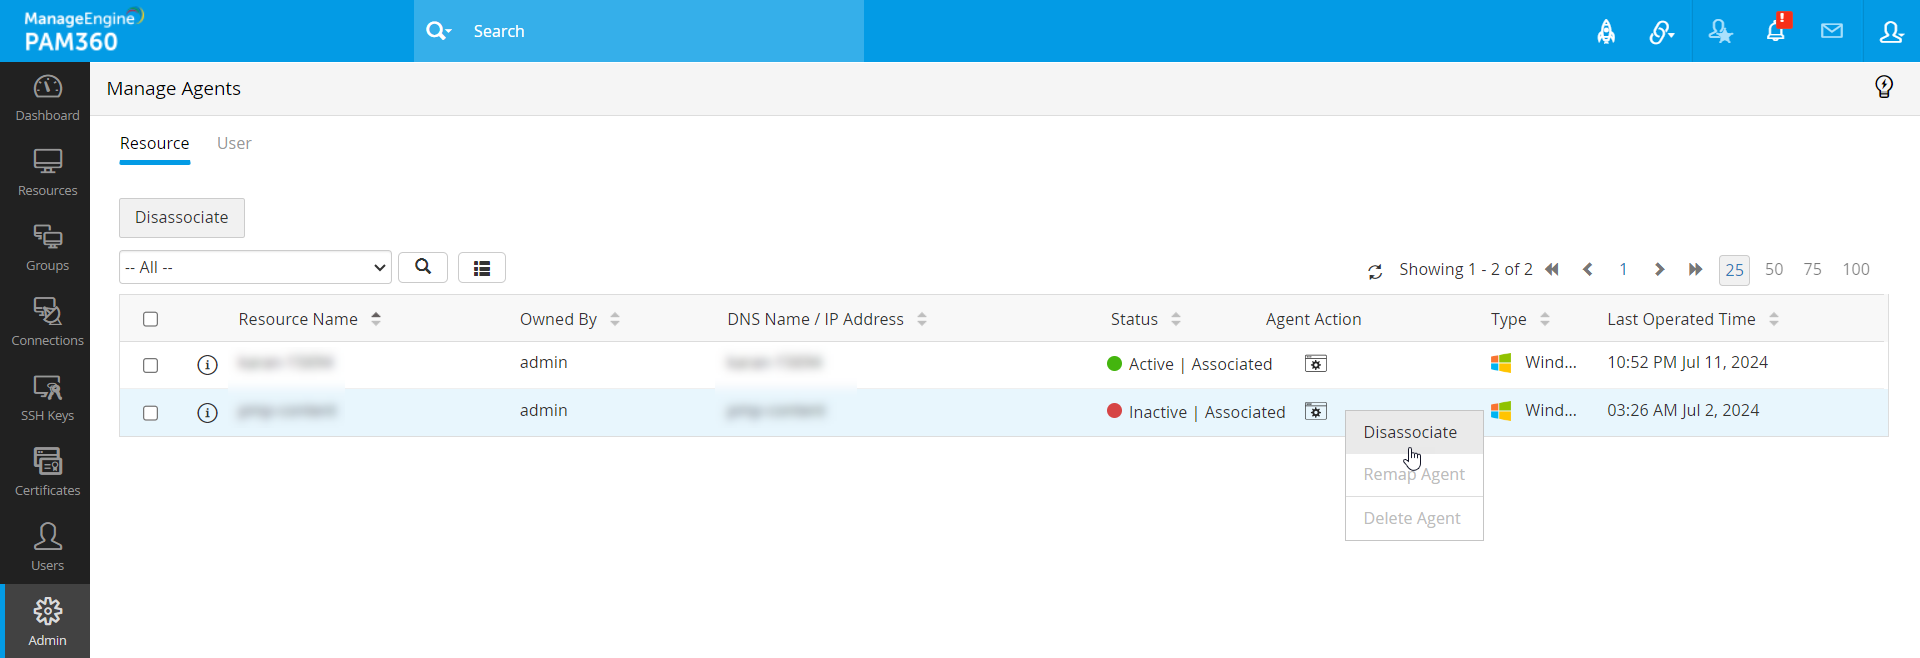Open Groups in the sidebar
This screenshot has height=658, width=1920.
[47, 249]
